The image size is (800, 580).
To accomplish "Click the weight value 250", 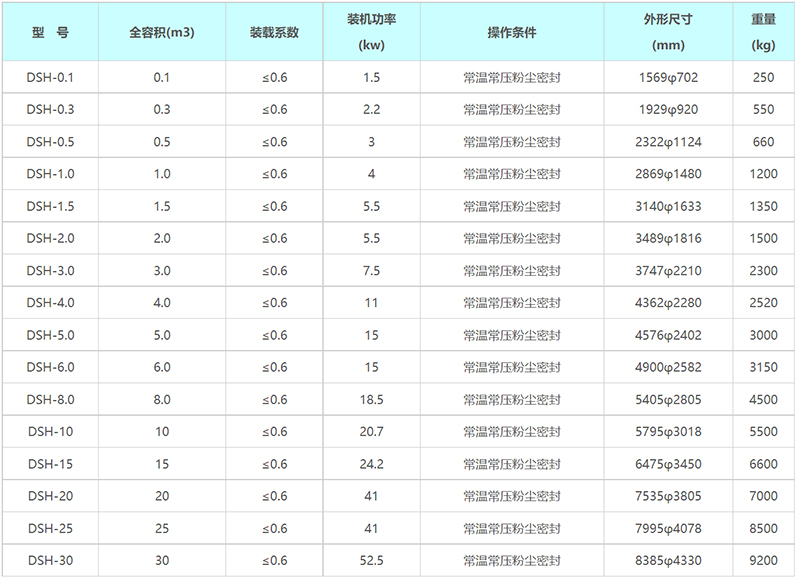I will tap(763, 73).
